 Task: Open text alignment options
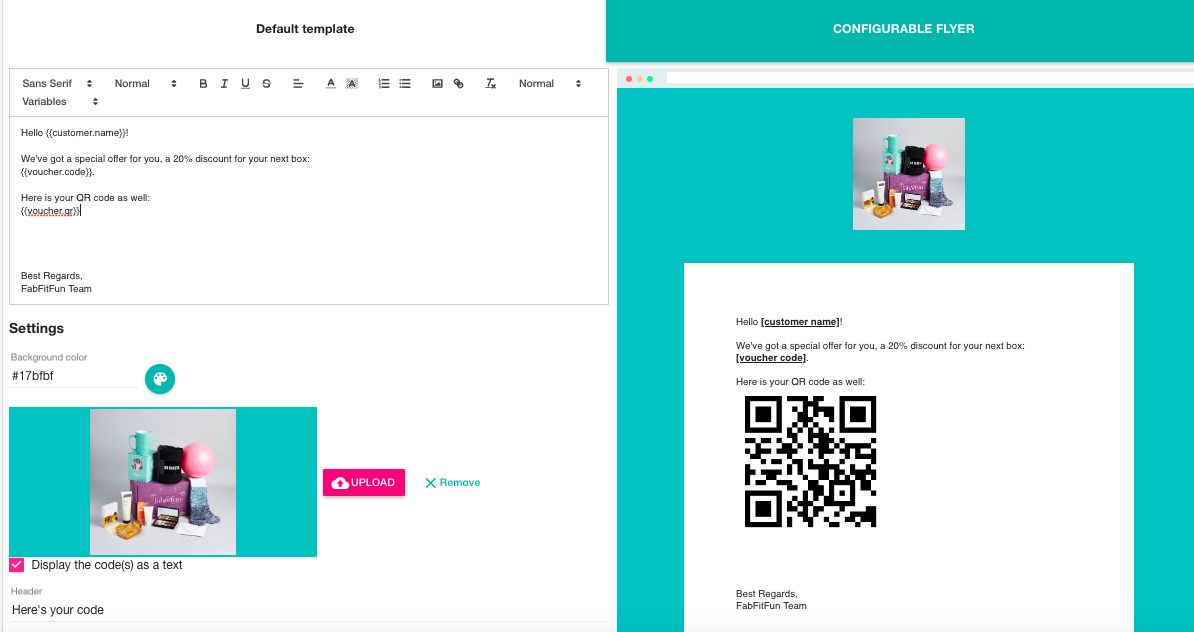pyautogui.click(x=298, y=84)
